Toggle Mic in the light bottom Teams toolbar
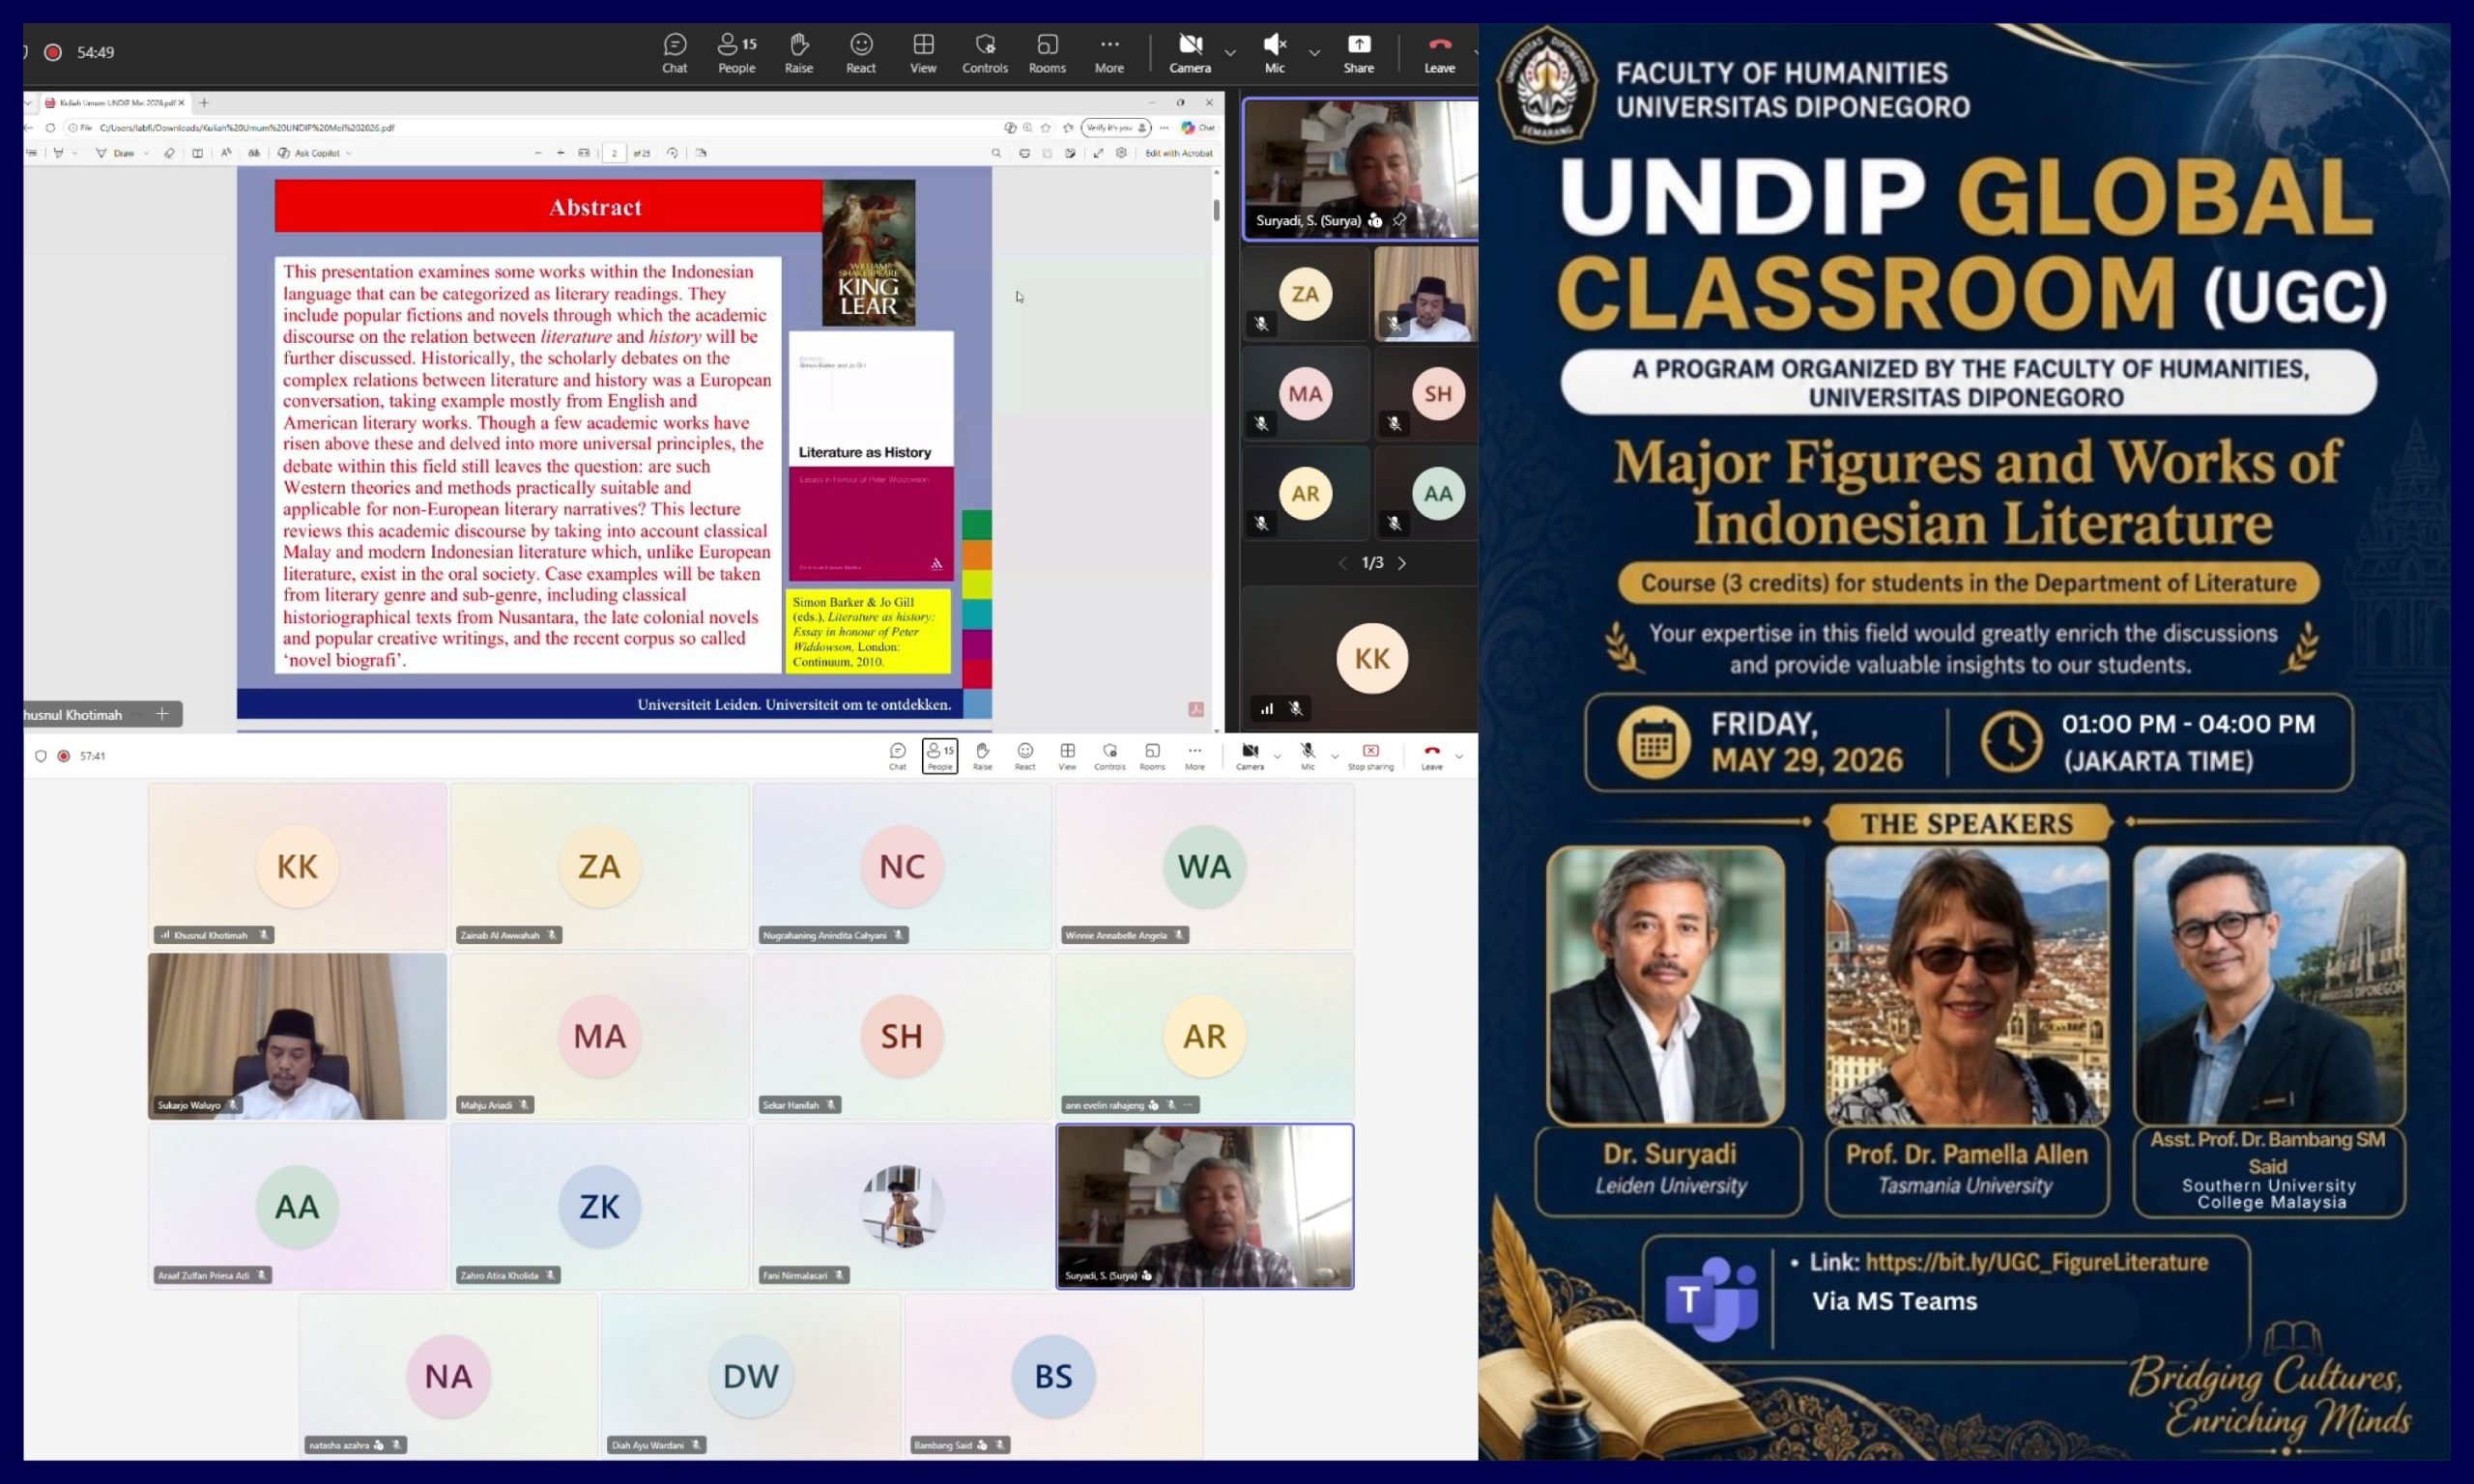Image resolution: width=2474 pixels, height=1484 pixels. (1307, 756)
